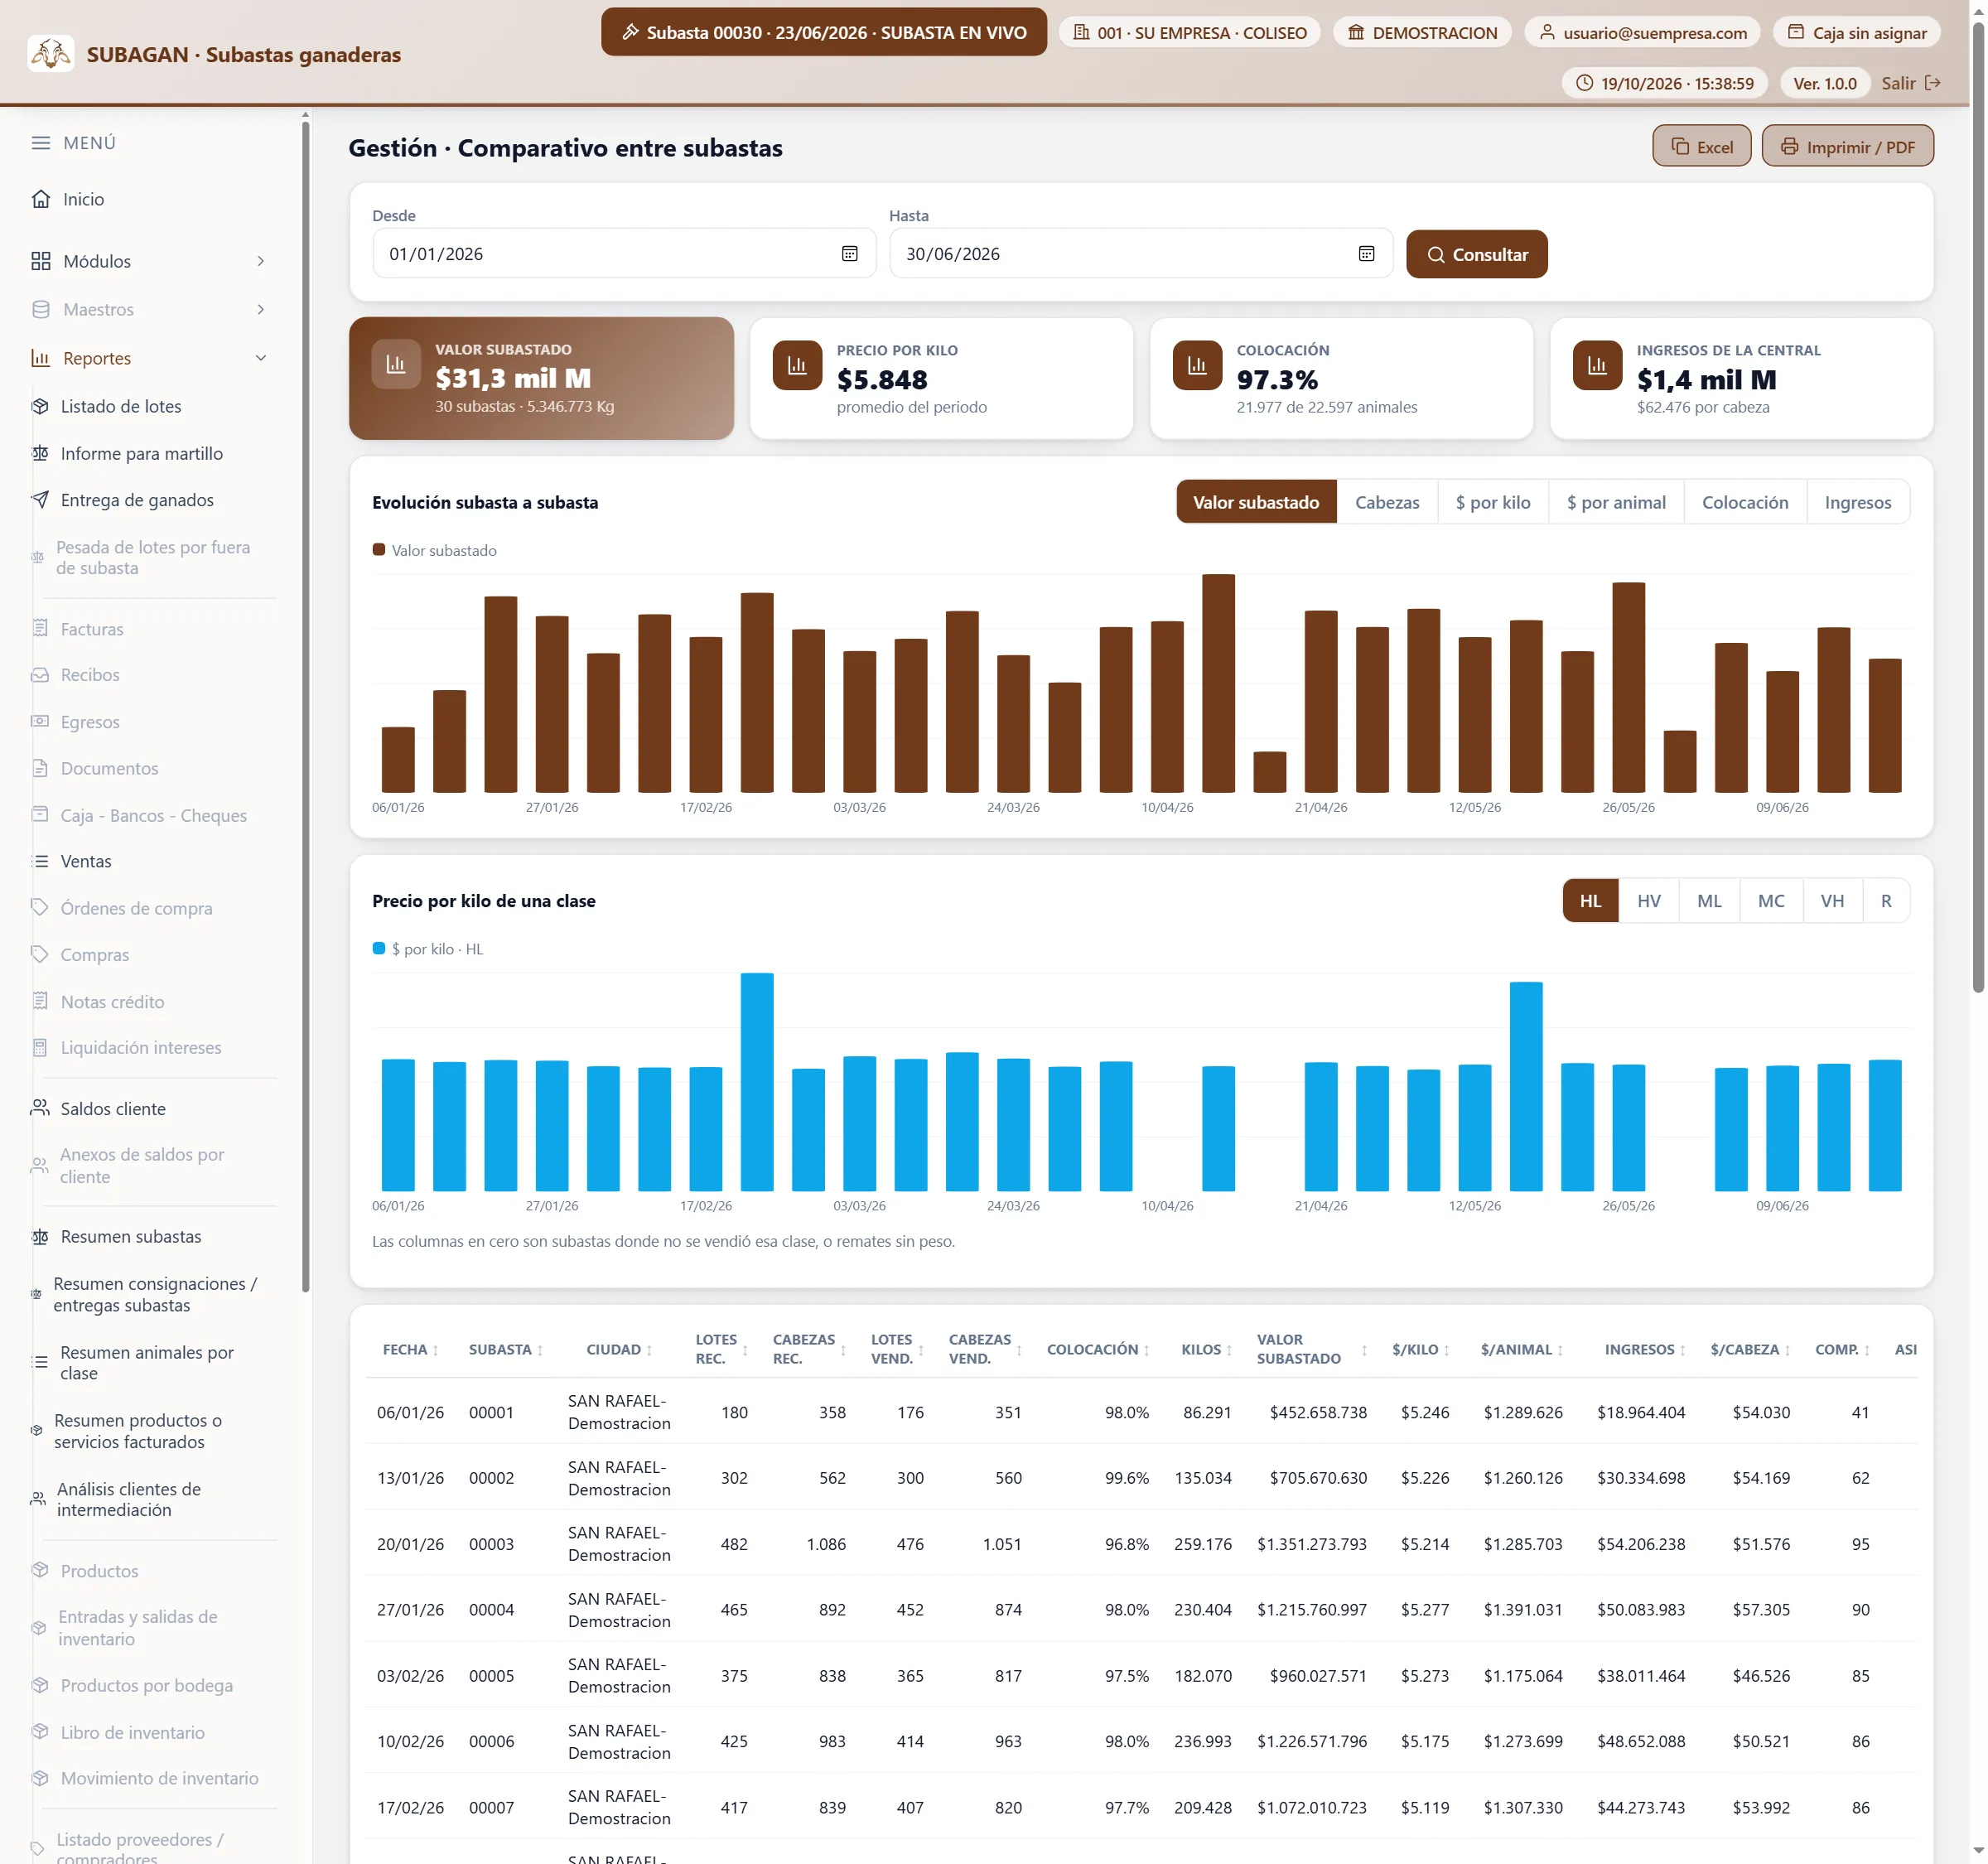Choose class MC for price chart

tap(1771, 901)
